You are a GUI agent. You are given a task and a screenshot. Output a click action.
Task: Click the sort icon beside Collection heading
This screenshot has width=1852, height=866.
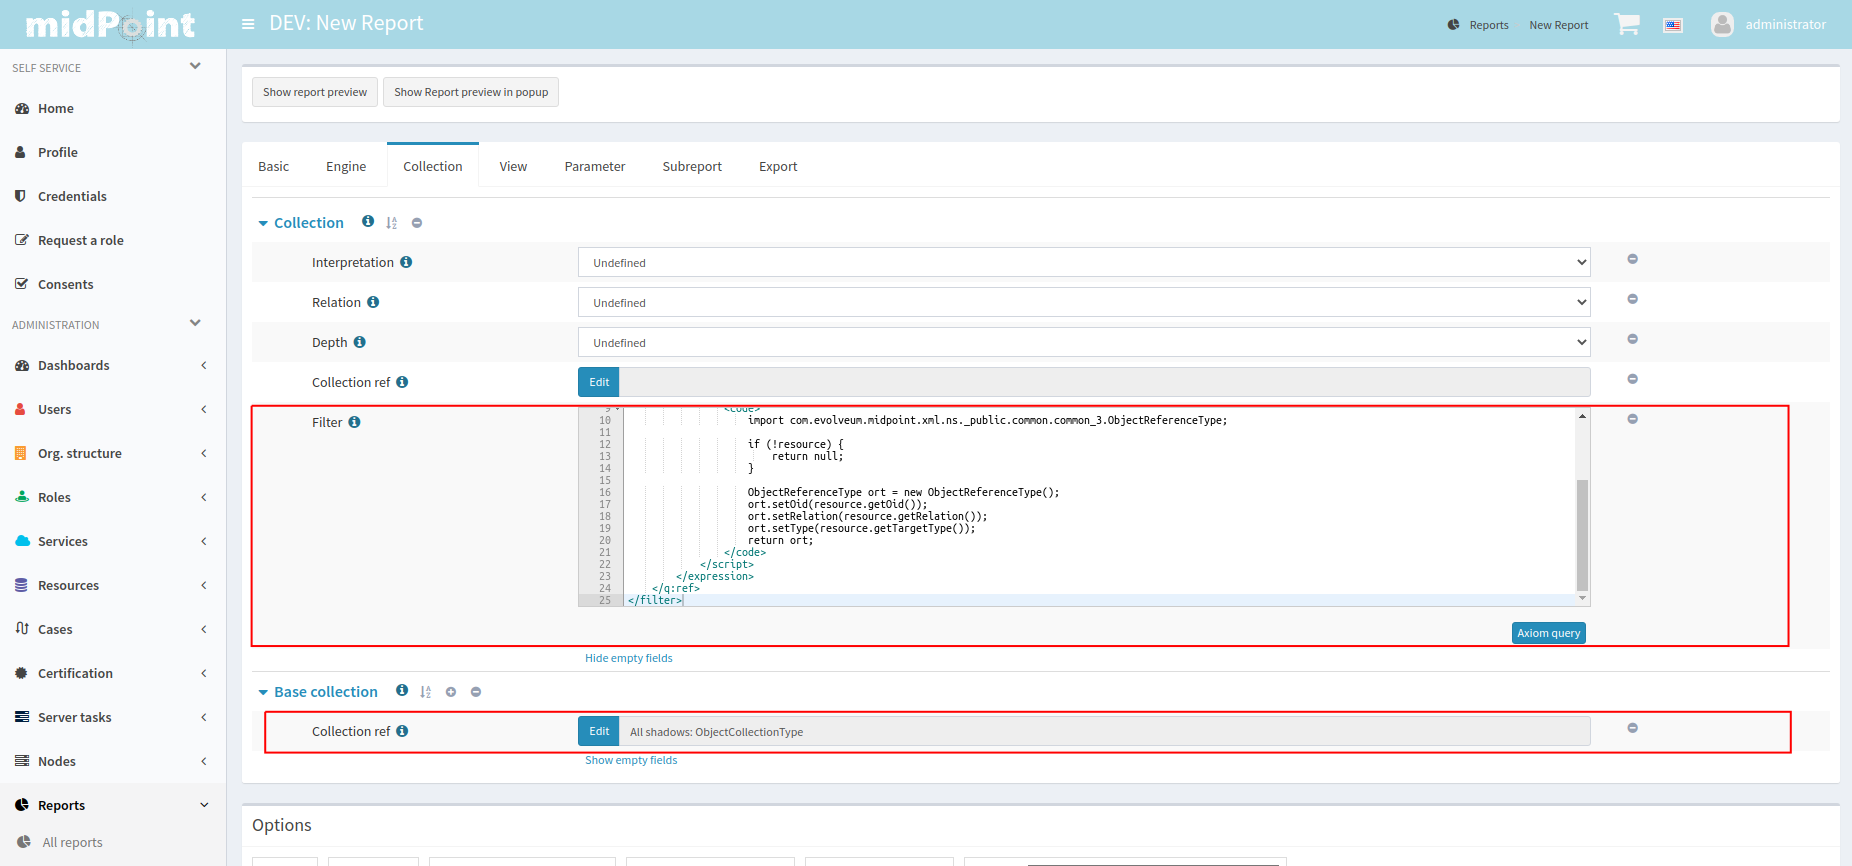click(x=392, y=223)
